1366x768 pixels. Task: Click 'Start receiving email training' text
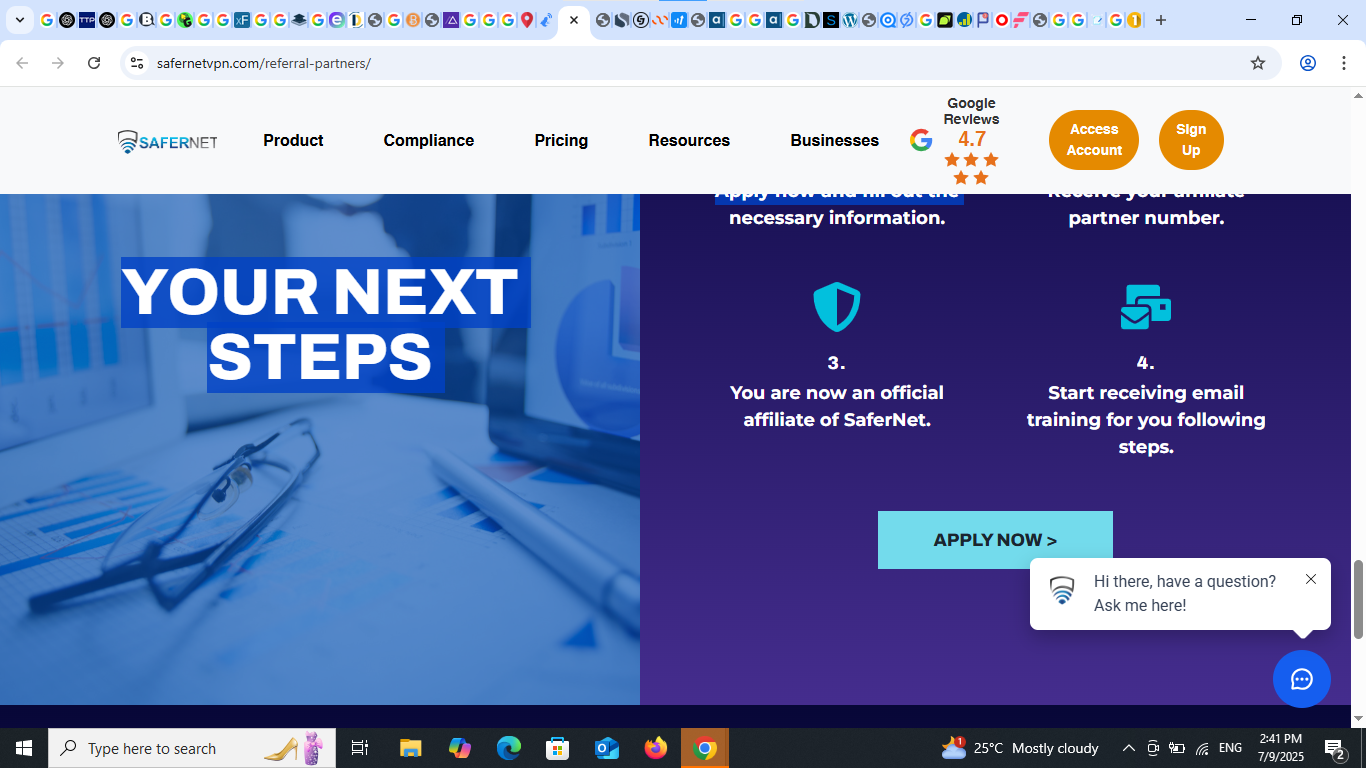pos(1146,420)
